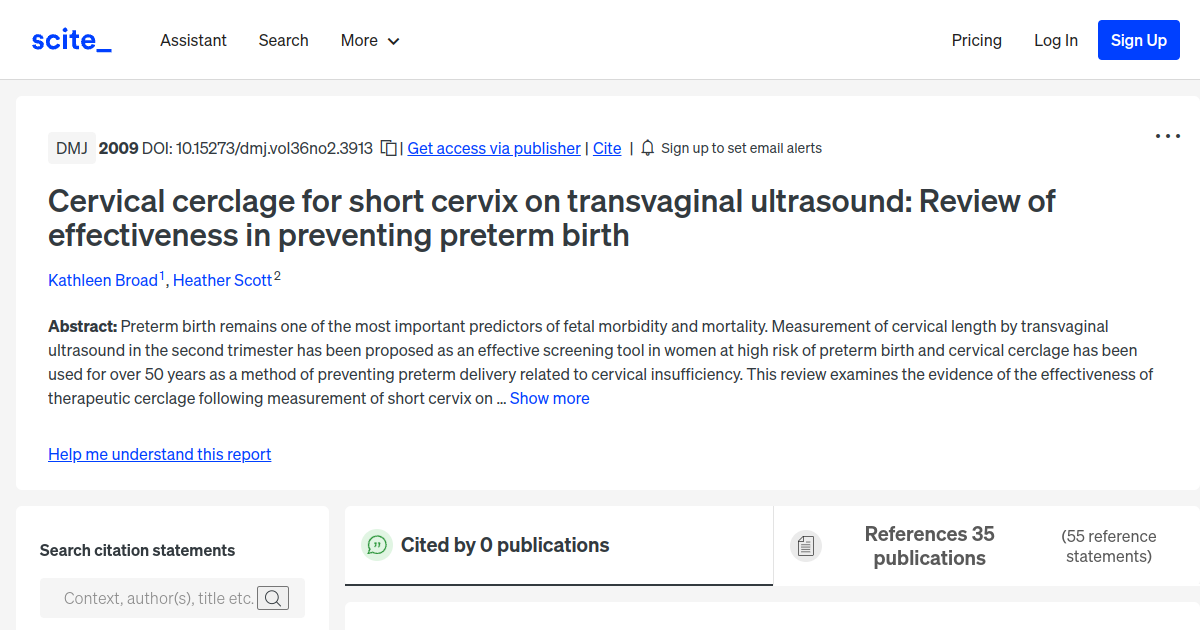Select Search in the navigation bar
The image size is (1200, 630).
pos(283,40)
